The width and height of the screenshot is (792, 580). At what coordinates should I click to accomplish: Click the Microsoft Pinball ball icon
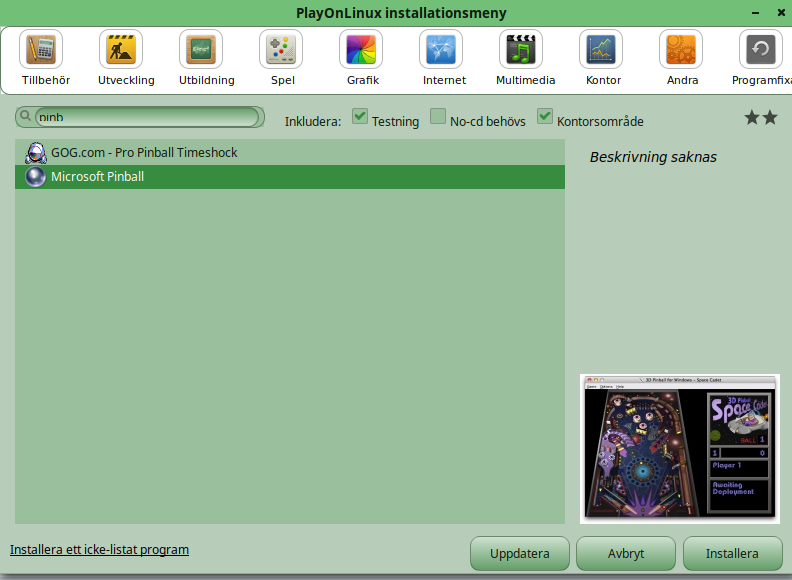pyautogui.click(x=35, y=177)
